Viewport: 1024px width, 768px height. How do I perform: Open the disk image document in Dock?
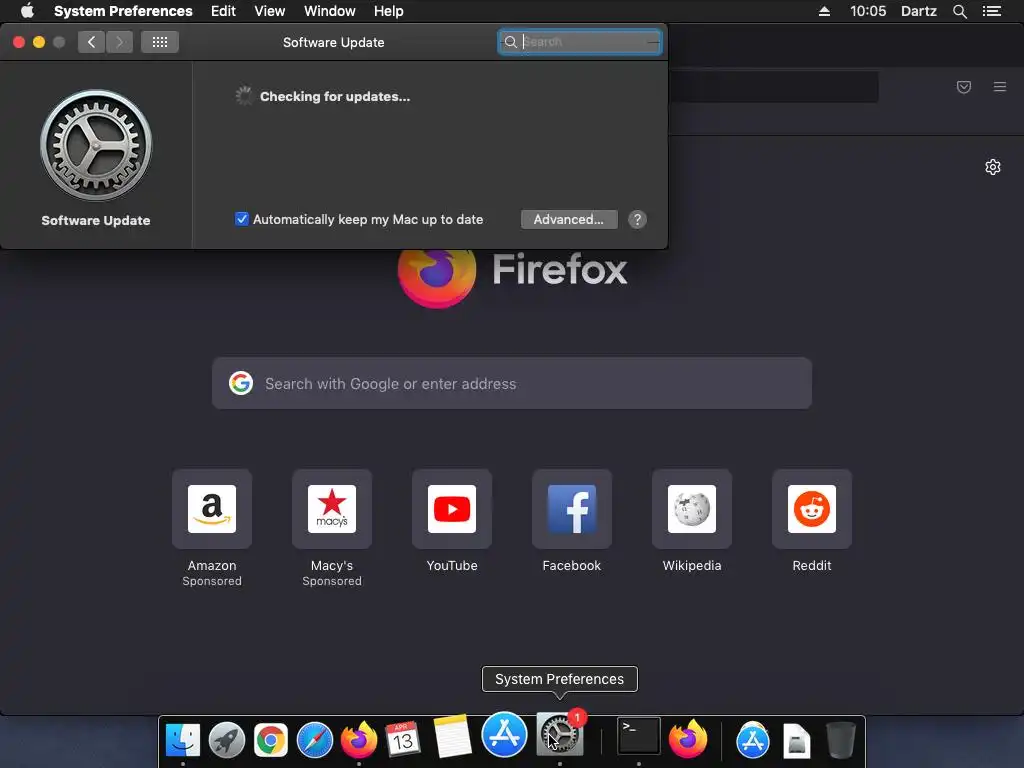click(x=797, y=741)
